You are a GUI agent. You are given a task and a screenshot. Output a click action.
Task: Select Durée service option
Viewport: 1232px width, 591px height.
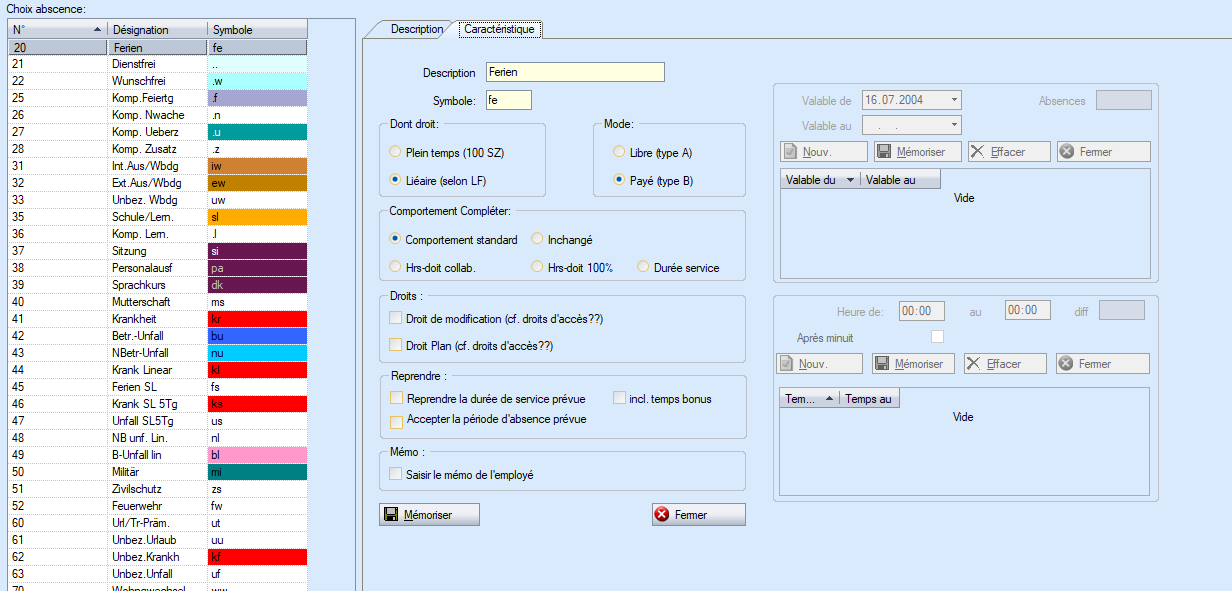click(643, 268)
